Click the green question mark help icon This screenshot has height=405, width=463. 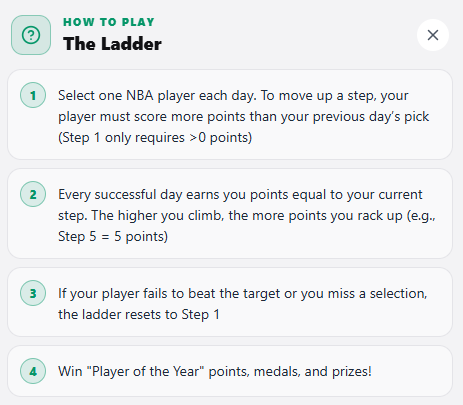pyautogui.click(x=31, y=35)
